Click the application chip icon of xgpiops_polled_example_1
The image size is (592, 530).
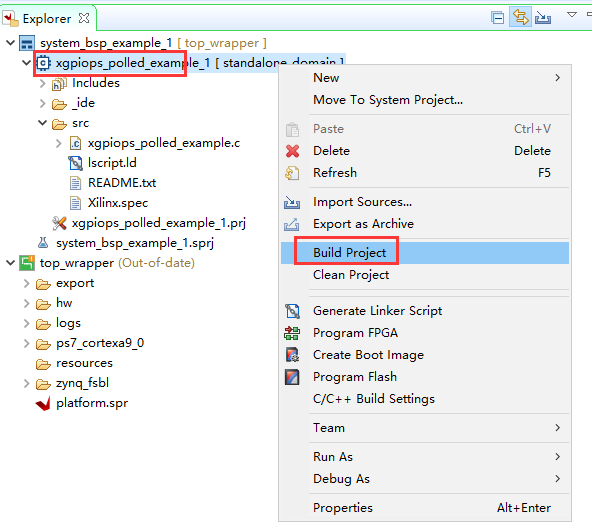pyautogui.click(x=43, y=63)
